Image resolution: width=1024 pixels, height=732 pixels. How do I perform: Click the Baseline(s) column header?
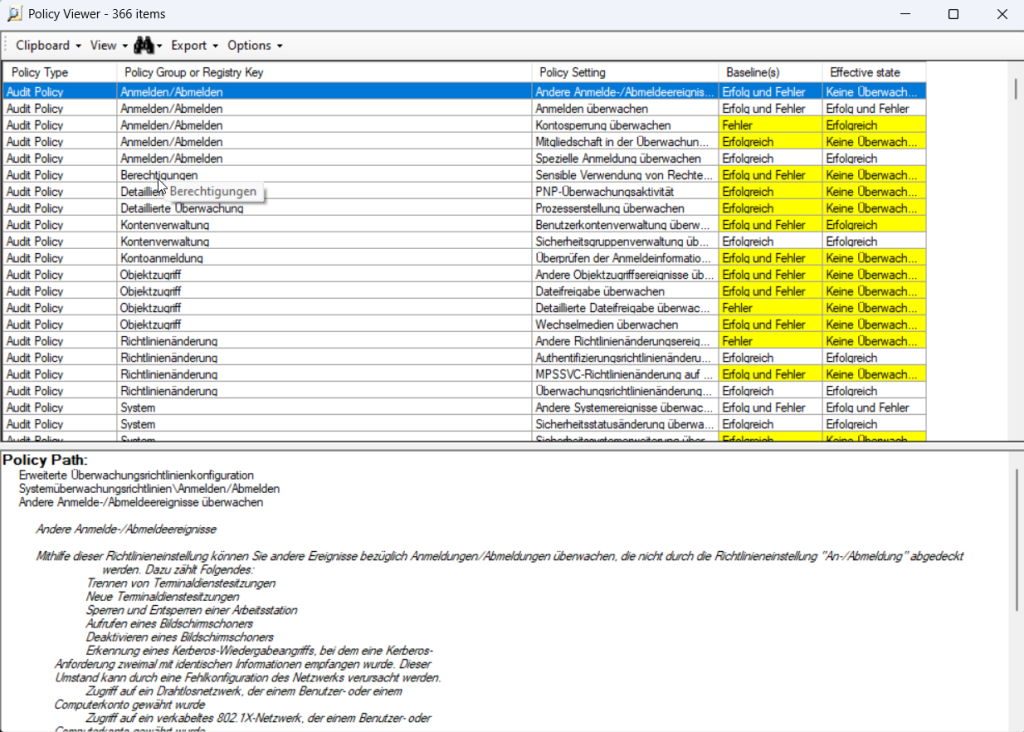click(x=771, y=72)
